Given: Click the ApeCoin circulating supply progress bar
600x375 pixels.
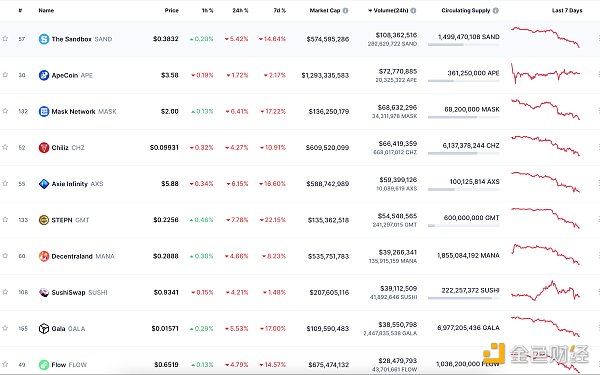Looking at the screenshot, I should coord(463,81).
